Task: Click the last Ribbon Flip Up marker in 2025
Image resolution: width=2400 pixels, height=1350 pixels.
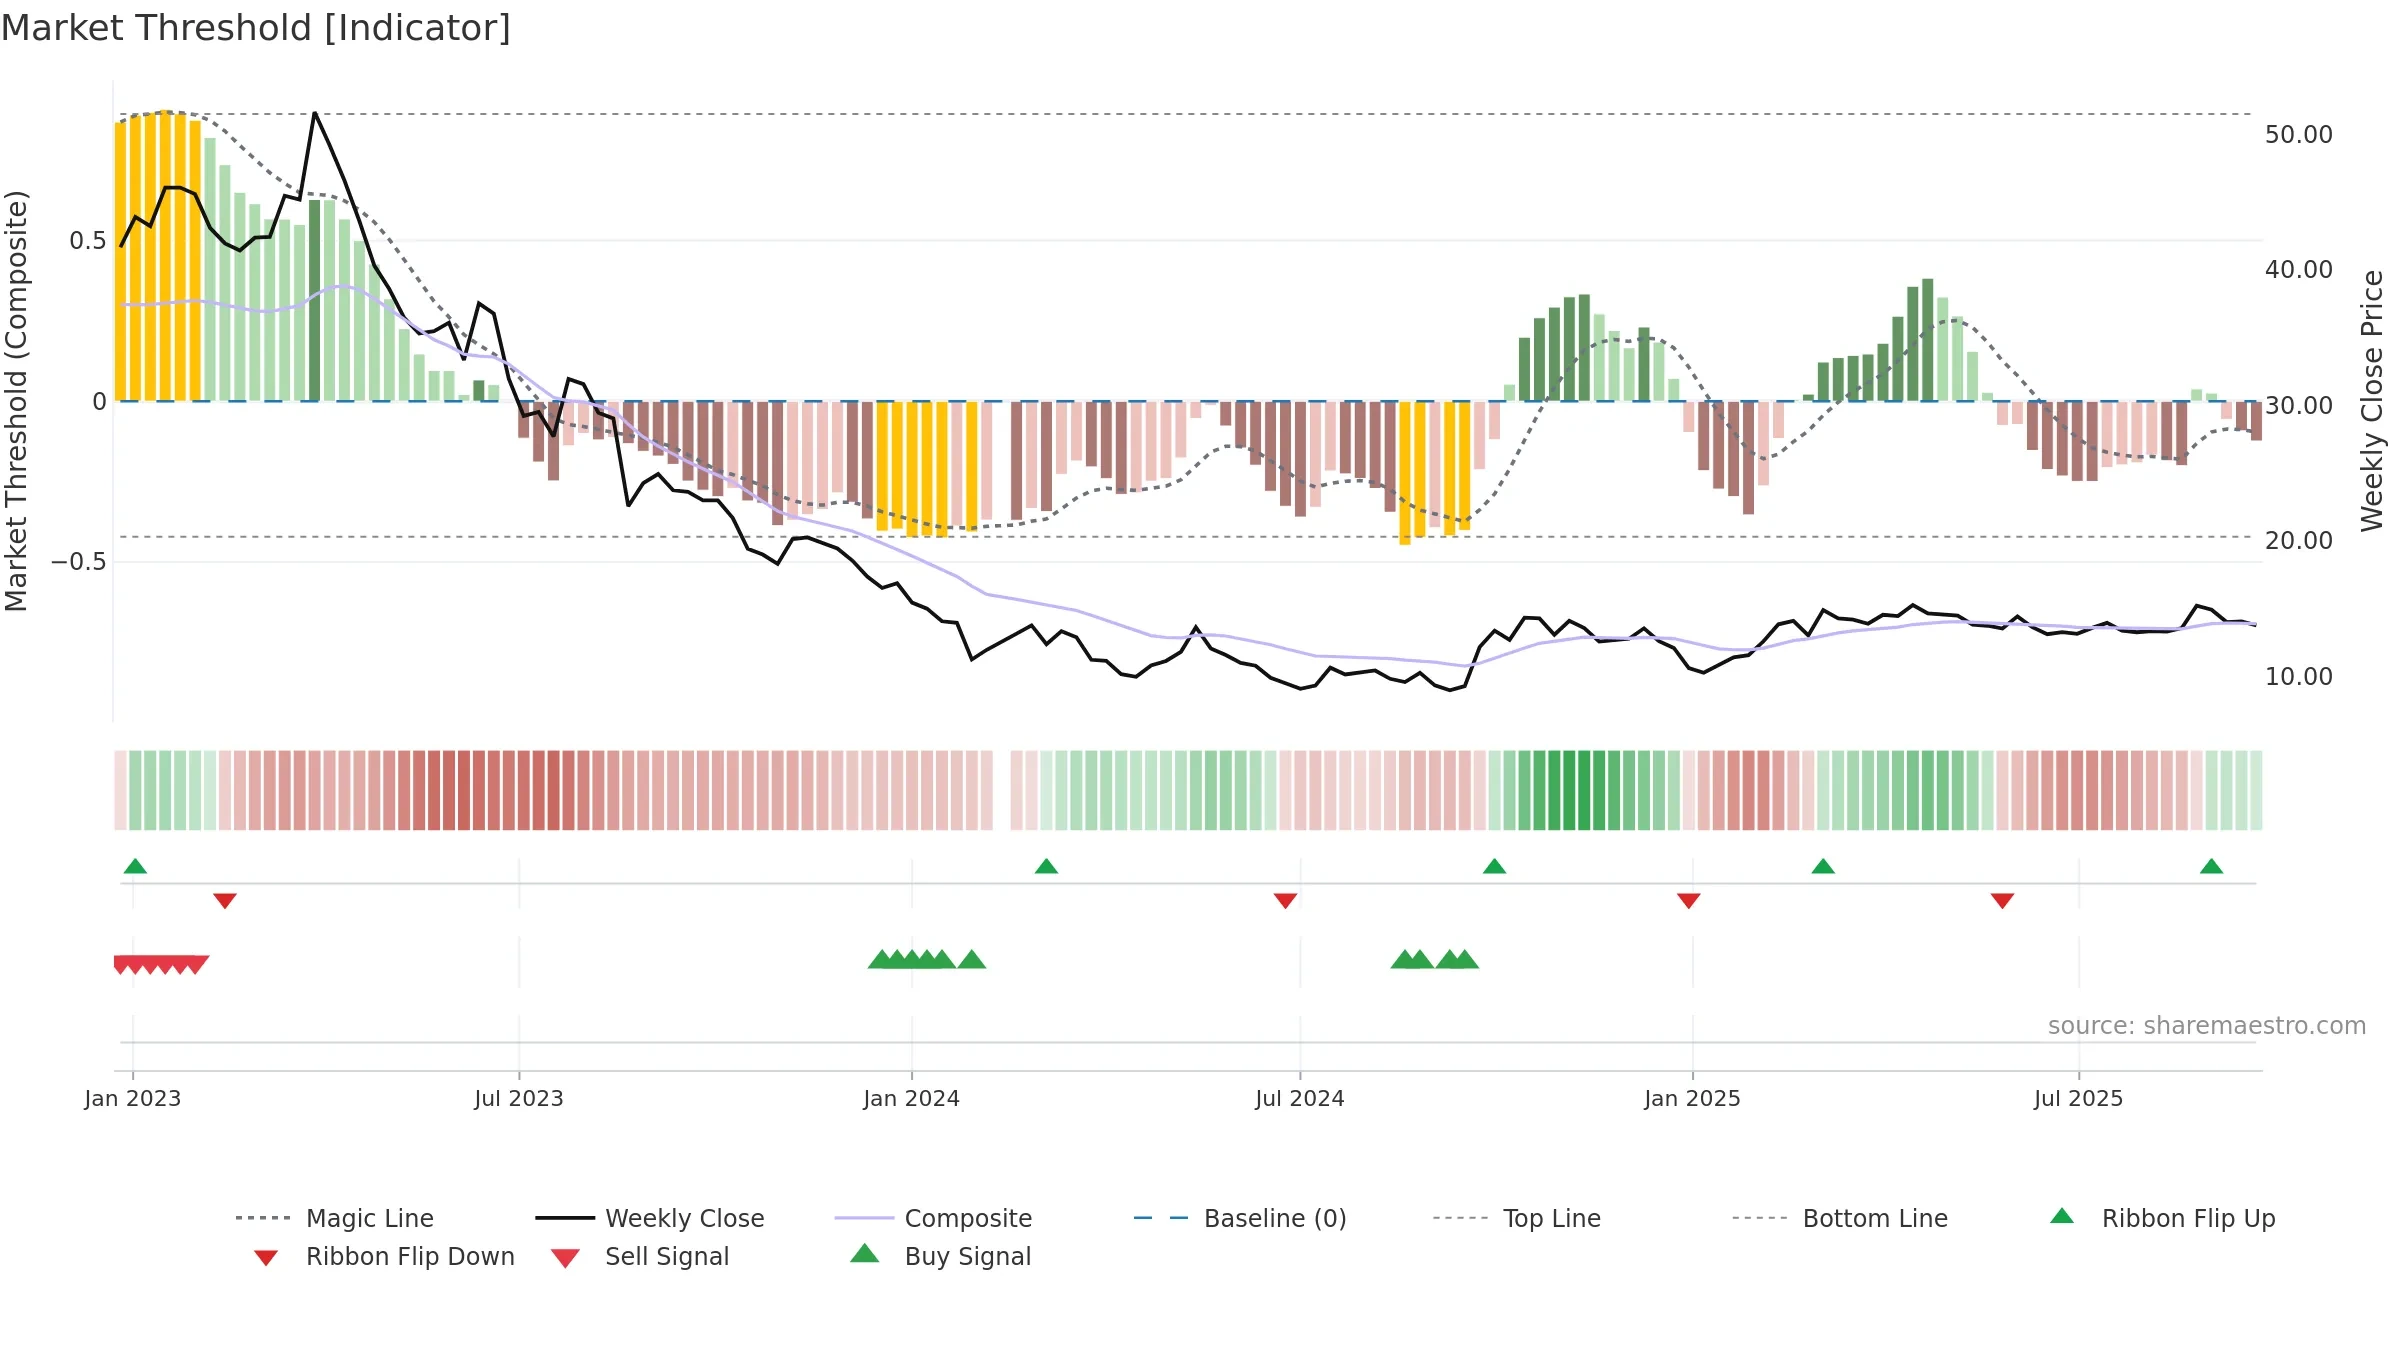Action: pos(2211,866)
